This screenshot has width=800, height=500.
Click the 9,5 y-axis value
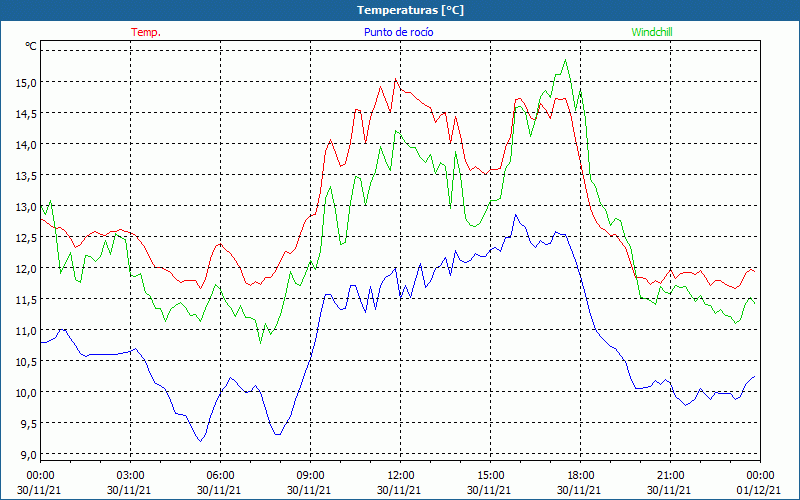(29, 423)
